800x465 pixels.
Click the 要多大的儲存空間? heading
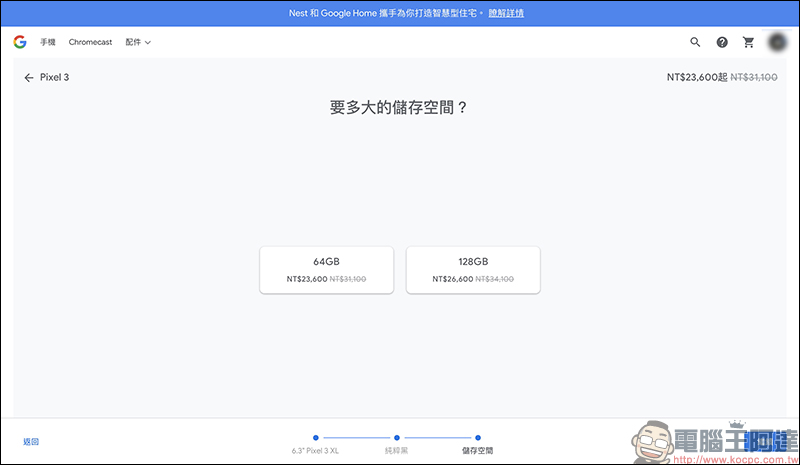click(x=398, y=107)
